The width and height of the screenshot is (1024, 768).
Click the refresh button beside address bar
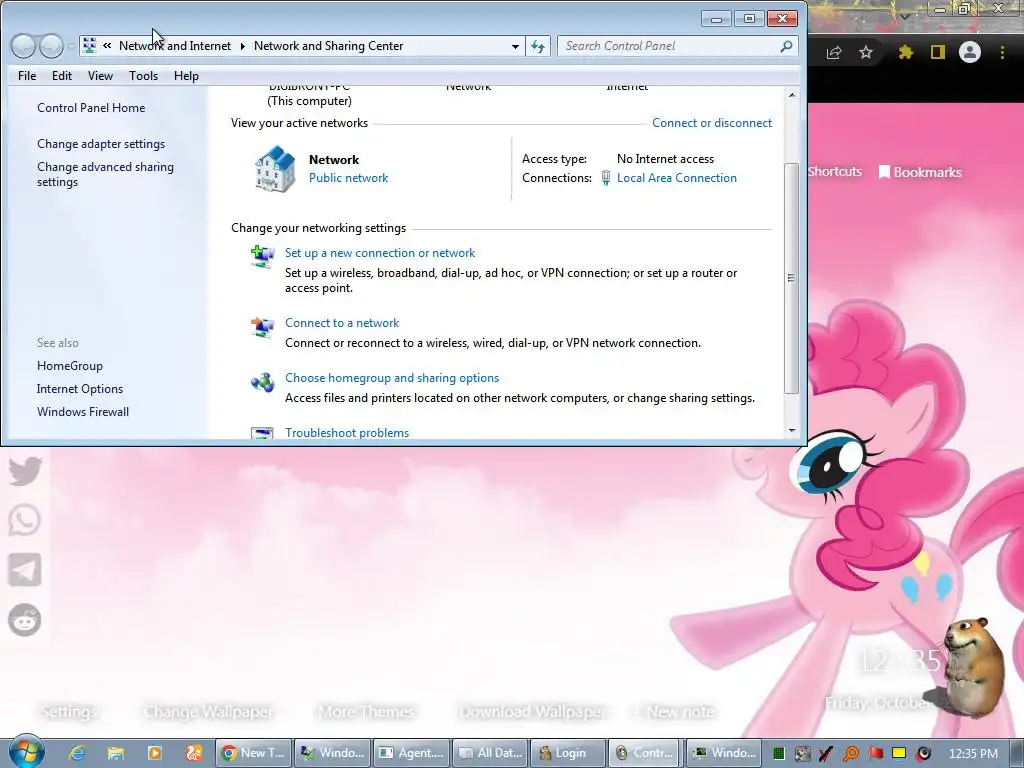coord(538,46)
